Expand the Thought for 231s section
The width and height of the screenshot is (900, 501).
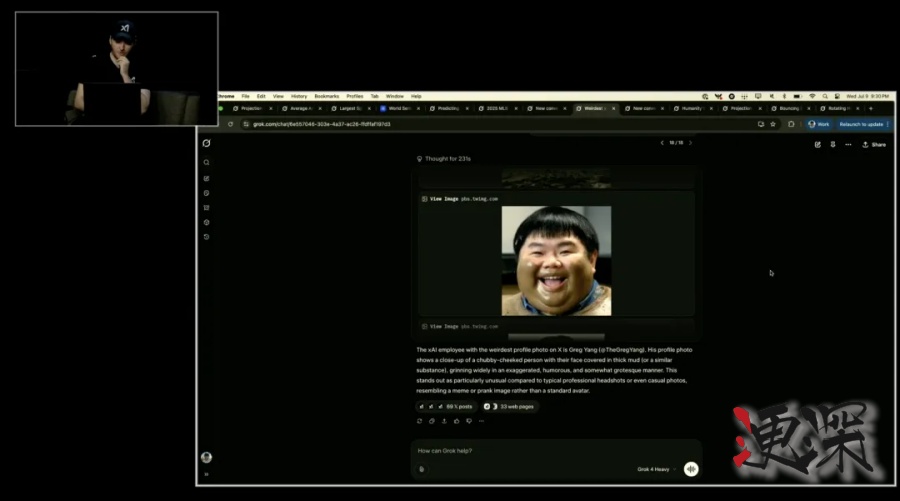pyautogui.click(x=444, y=159)
